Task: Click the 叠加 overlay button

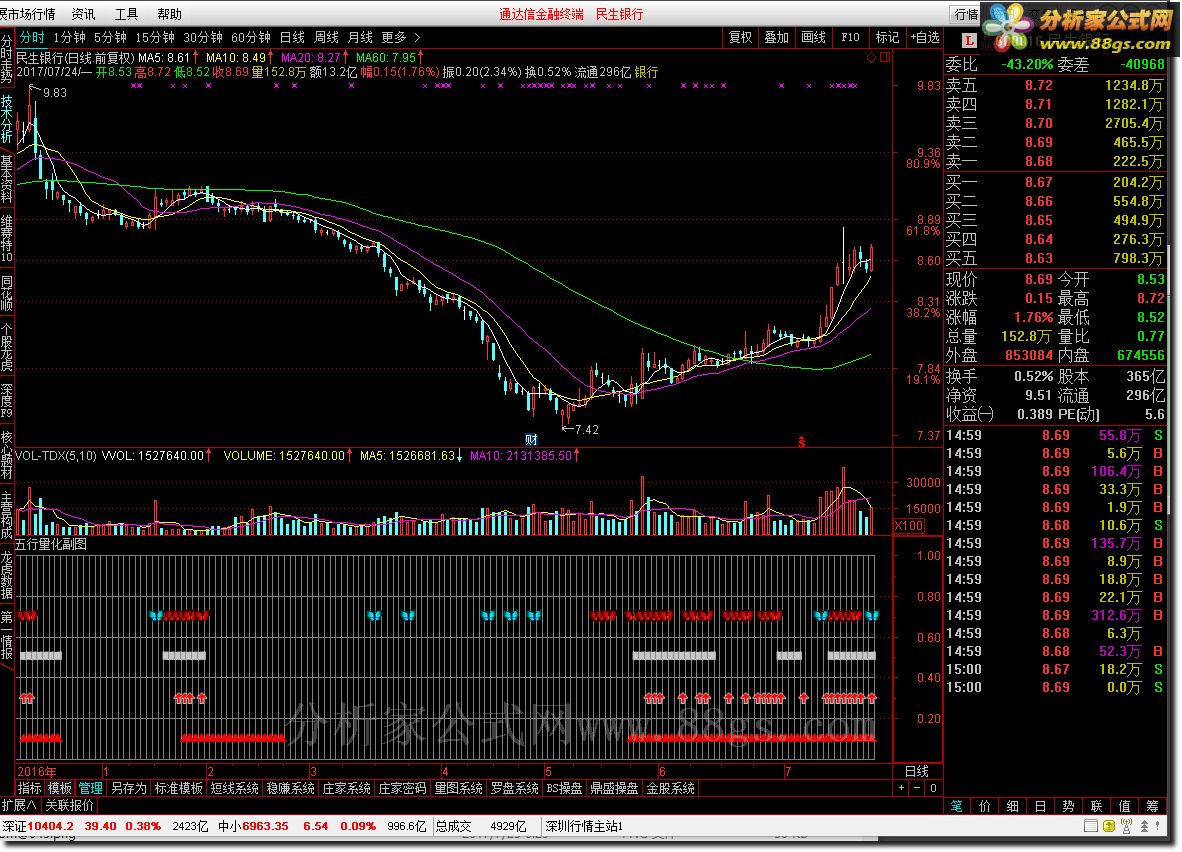Action: [776, 37]
